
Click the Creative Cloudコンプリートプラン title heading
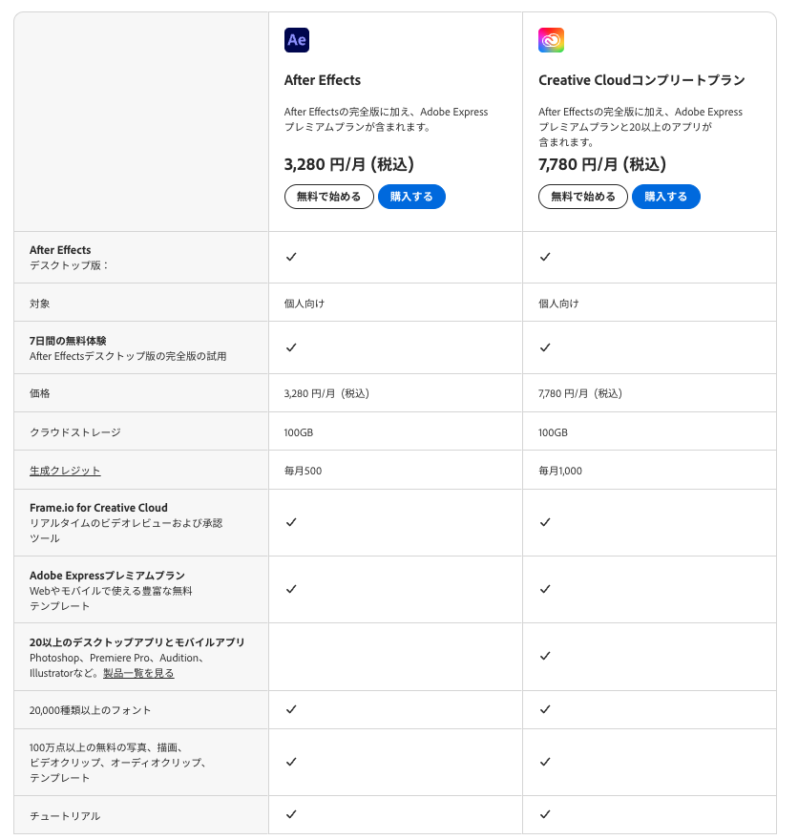[x=641, y=80]
